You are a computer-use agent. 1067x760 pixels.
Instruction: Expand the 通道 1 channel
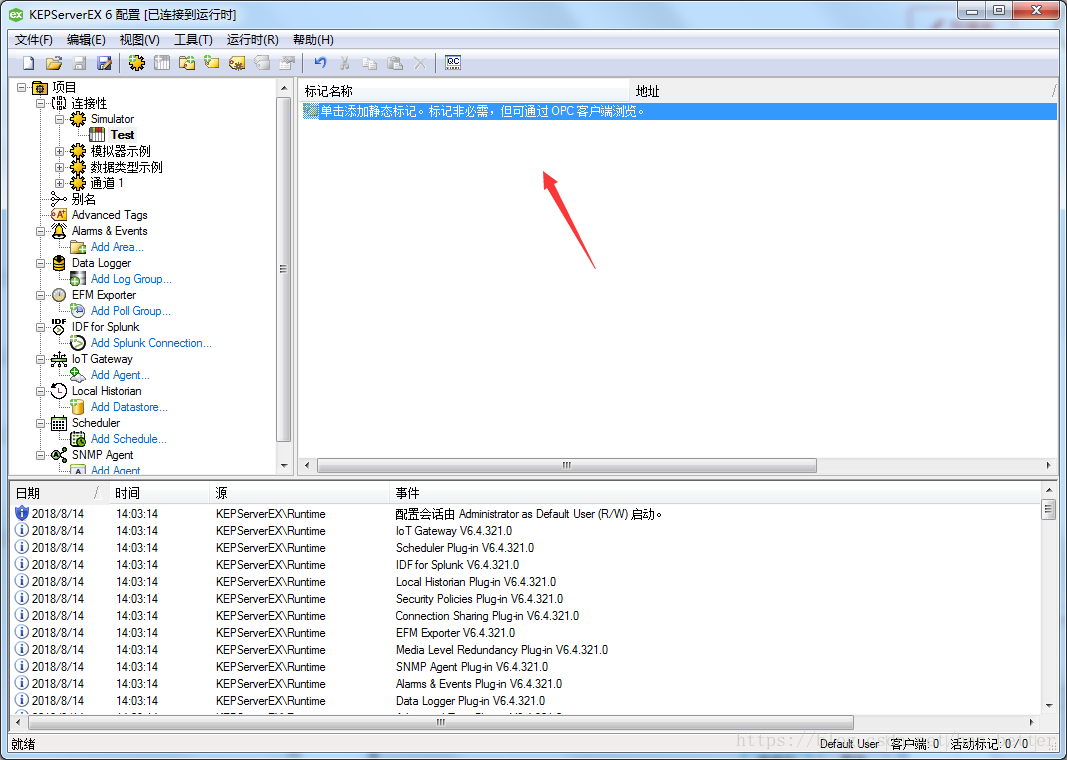click(59, 183)
